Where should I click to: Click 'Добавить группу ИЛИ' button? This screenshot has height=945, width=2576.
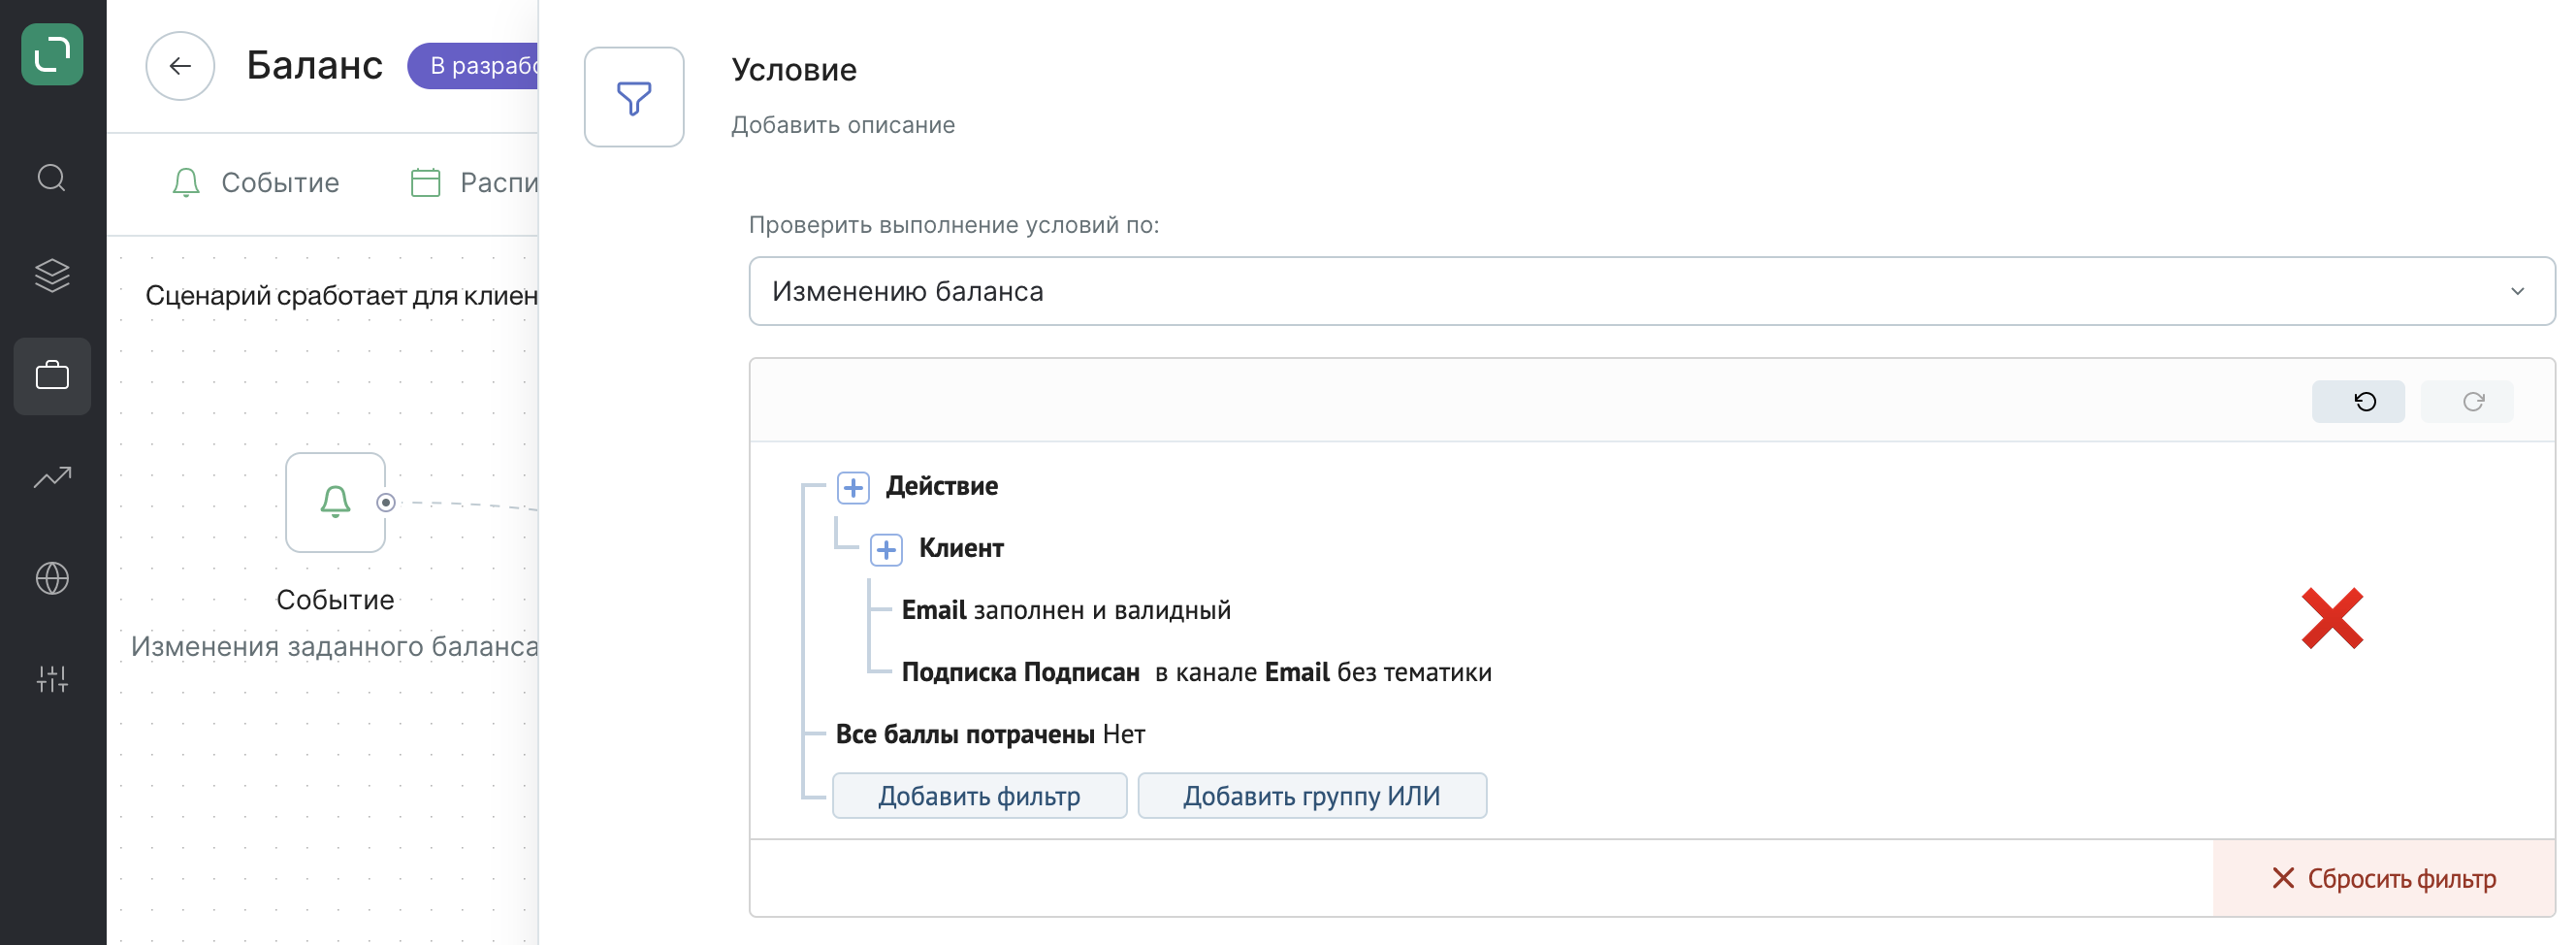[x=1312, y=796]
